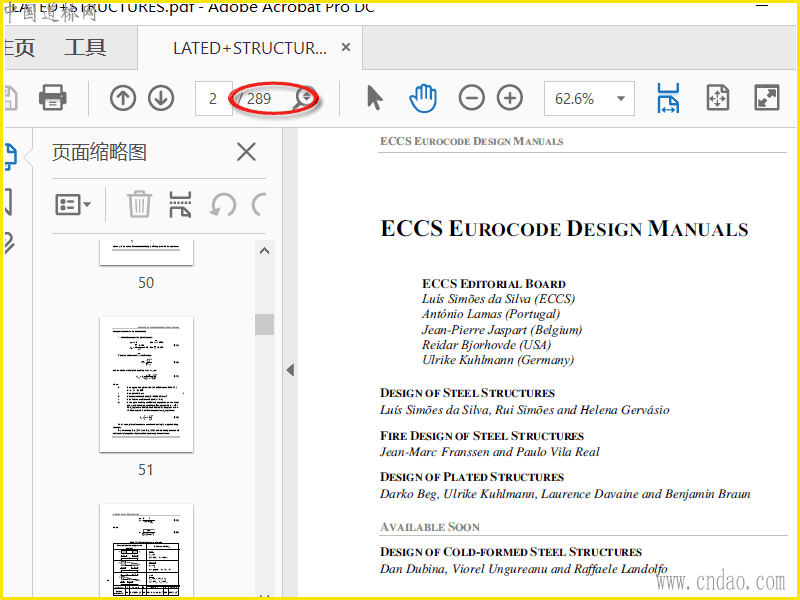Click 'Available Soon' heading
Image resolution: width=800 pixels, height=600 pixels.
pyautogui.click(x=430, y=527)
